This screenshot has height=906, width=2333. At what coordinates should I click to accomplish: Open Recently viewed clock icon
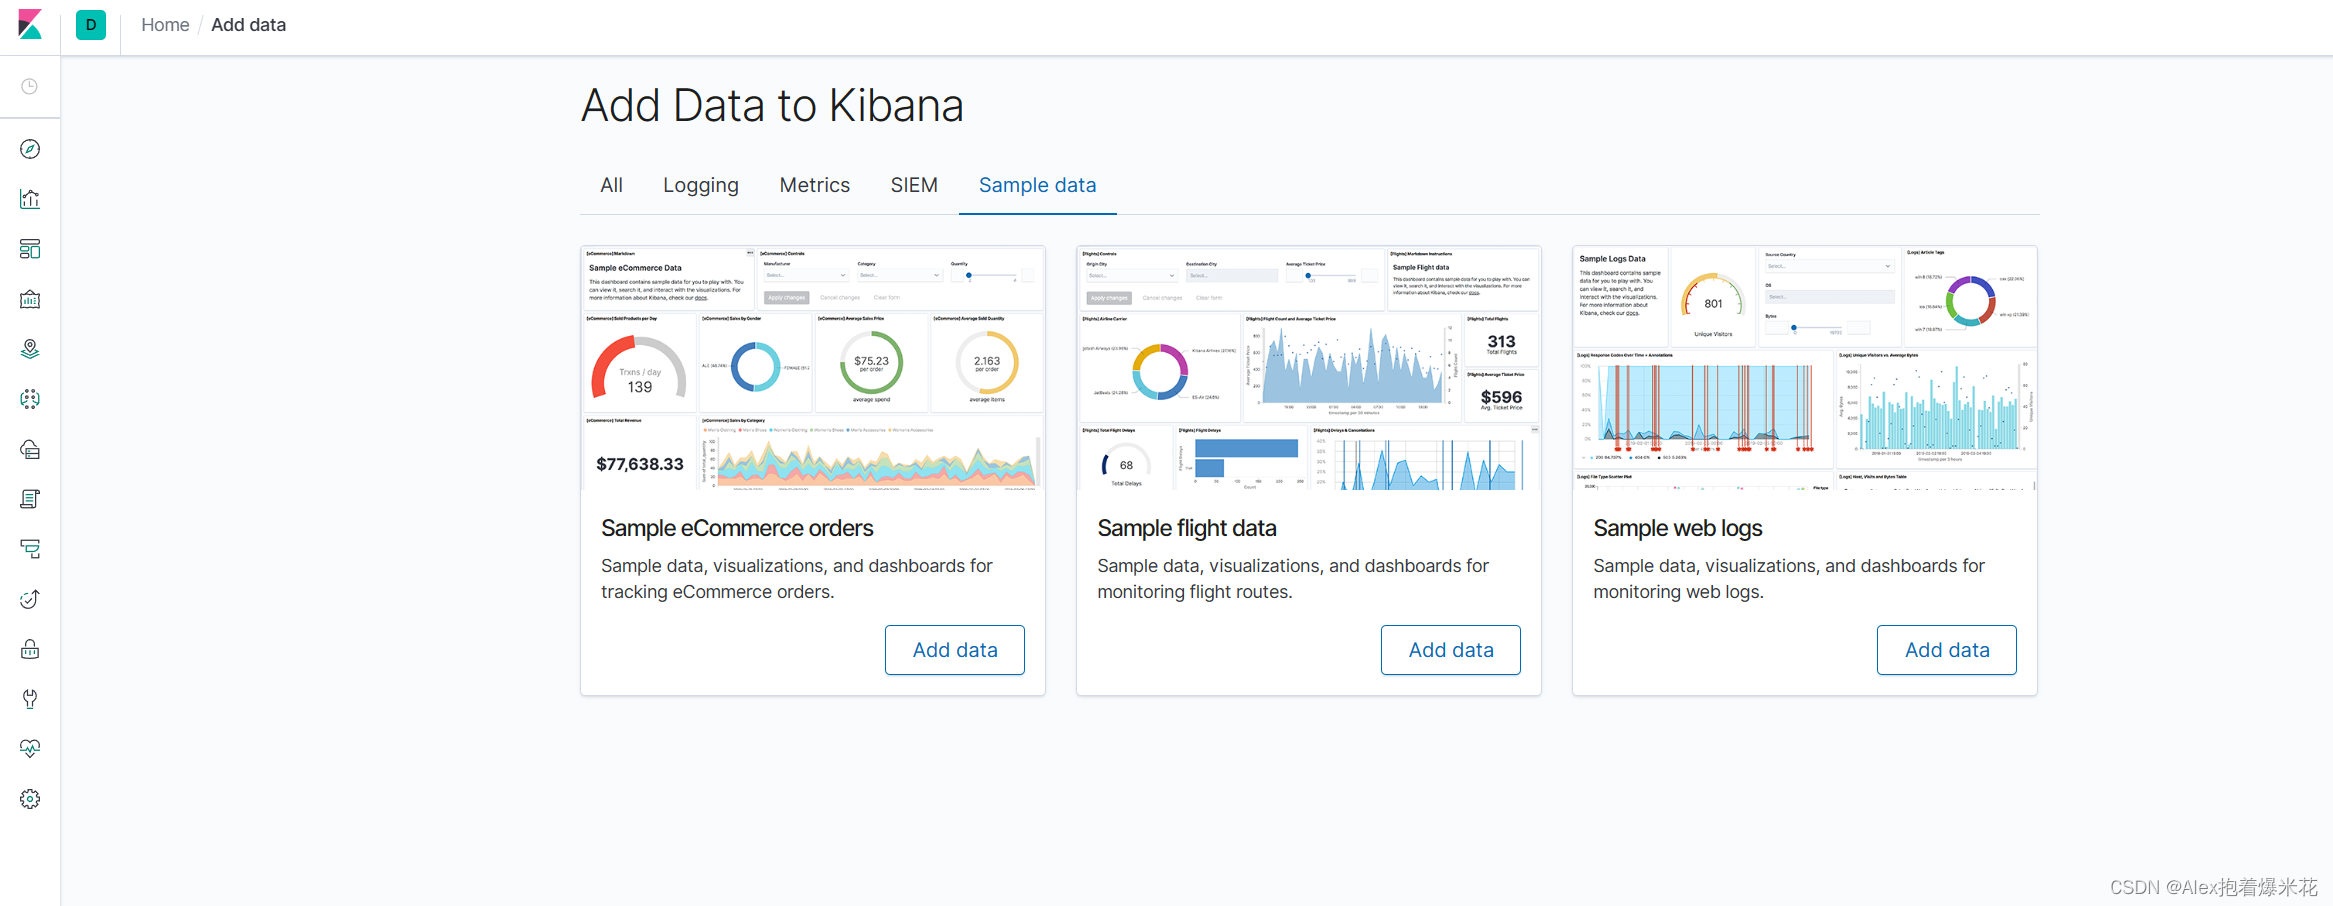(x=30, y=87)
